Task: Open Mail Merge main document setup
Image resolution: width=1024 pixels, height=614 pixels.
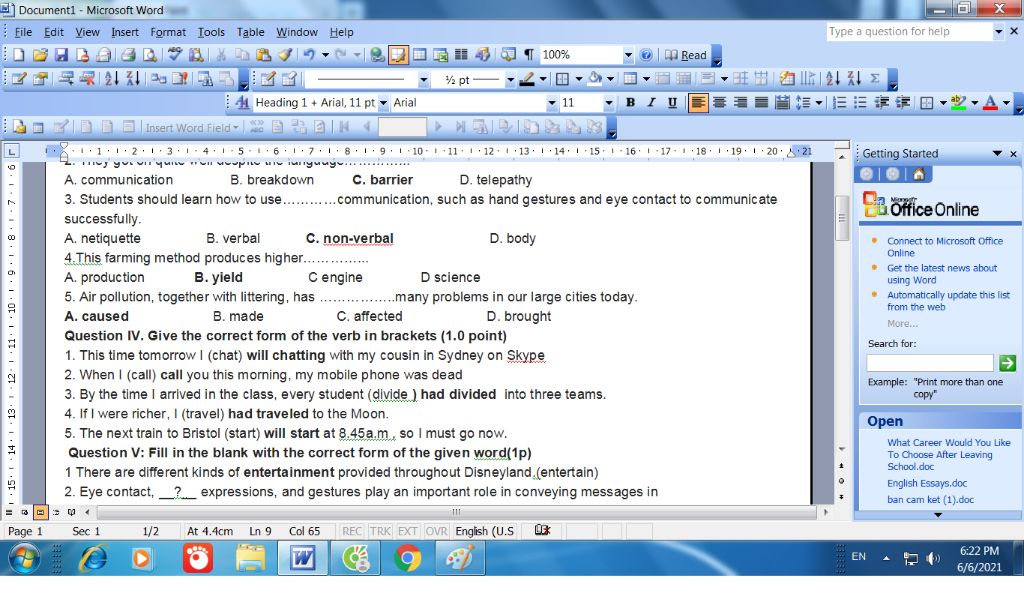Action: tap(19, 127)
